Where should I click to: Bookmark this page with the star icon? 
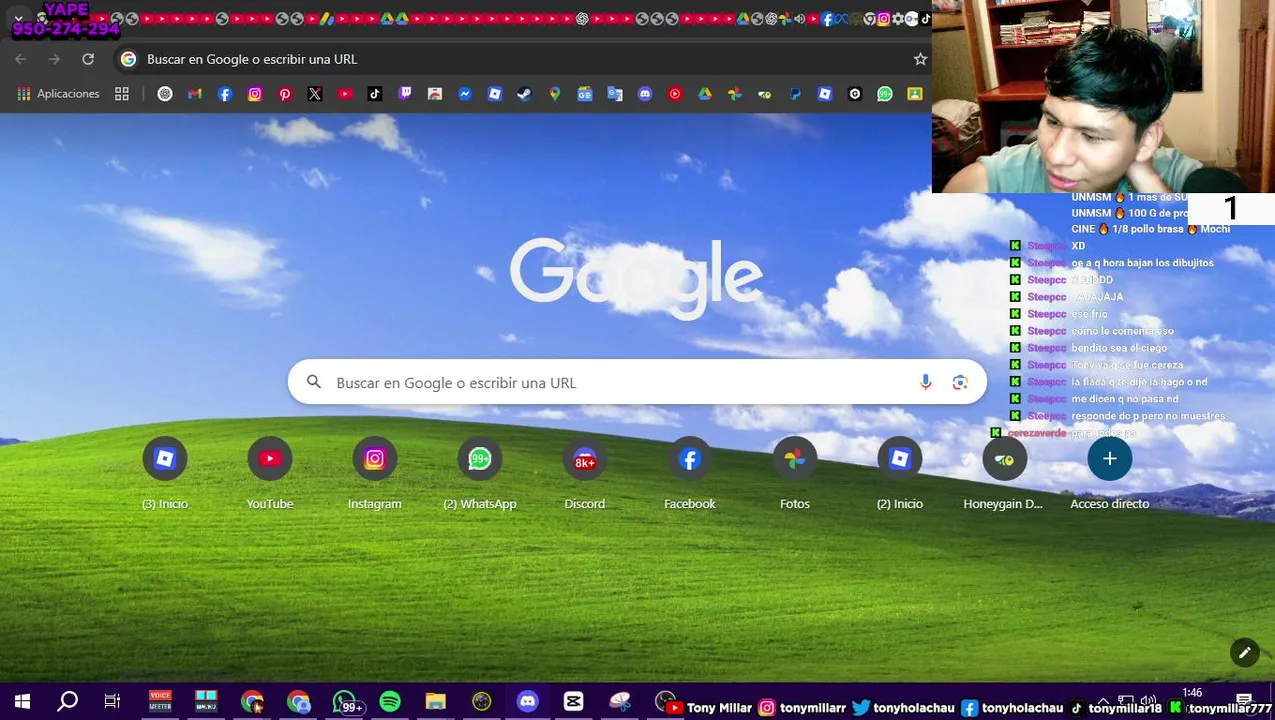coord(920,59)
